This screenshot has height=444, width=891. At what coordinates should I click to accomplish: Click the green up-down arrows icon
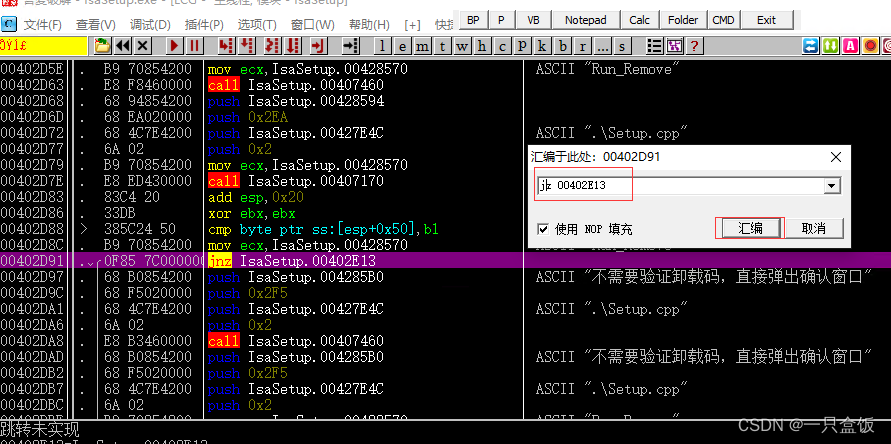[x=831, y=45]
